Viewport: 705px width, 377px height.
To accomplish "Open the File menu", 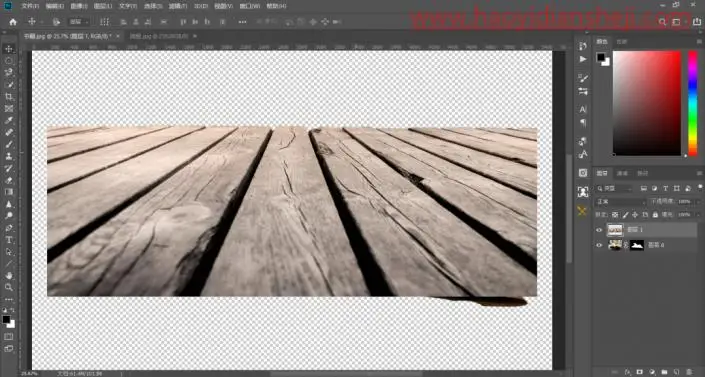I will [x=31, y=6].
